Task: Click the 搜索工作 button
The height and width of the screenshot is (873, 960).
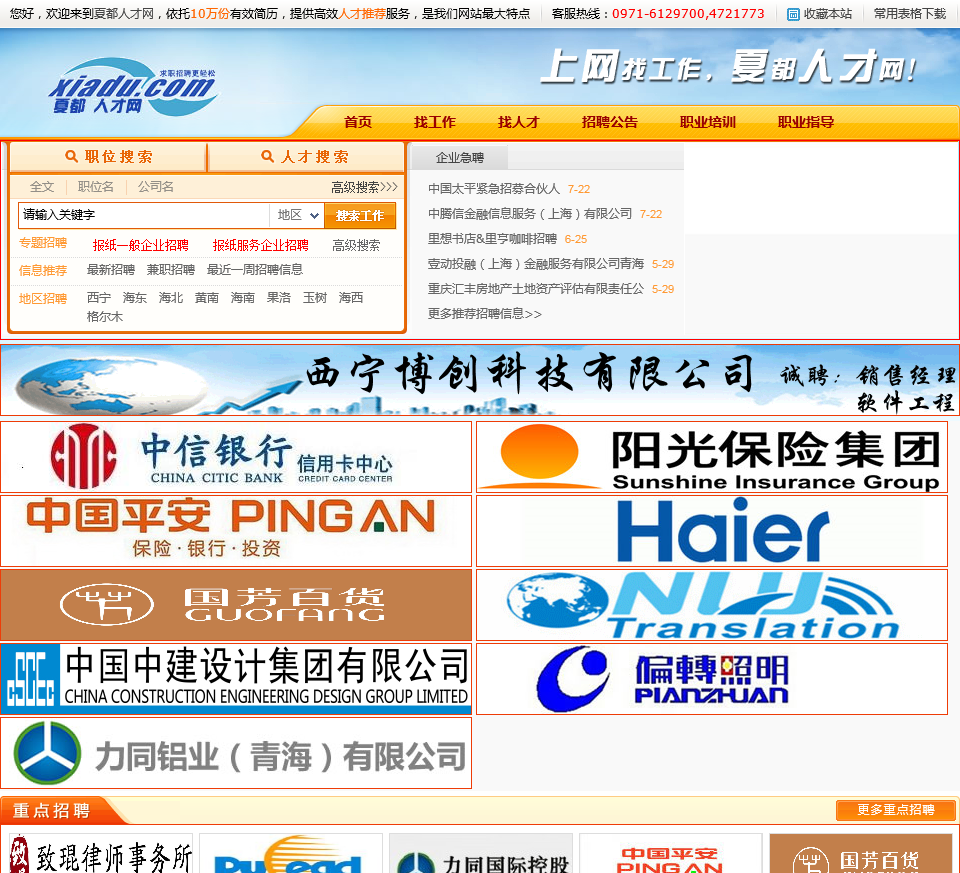Action: pyautogui.click(x=360, y=215)
